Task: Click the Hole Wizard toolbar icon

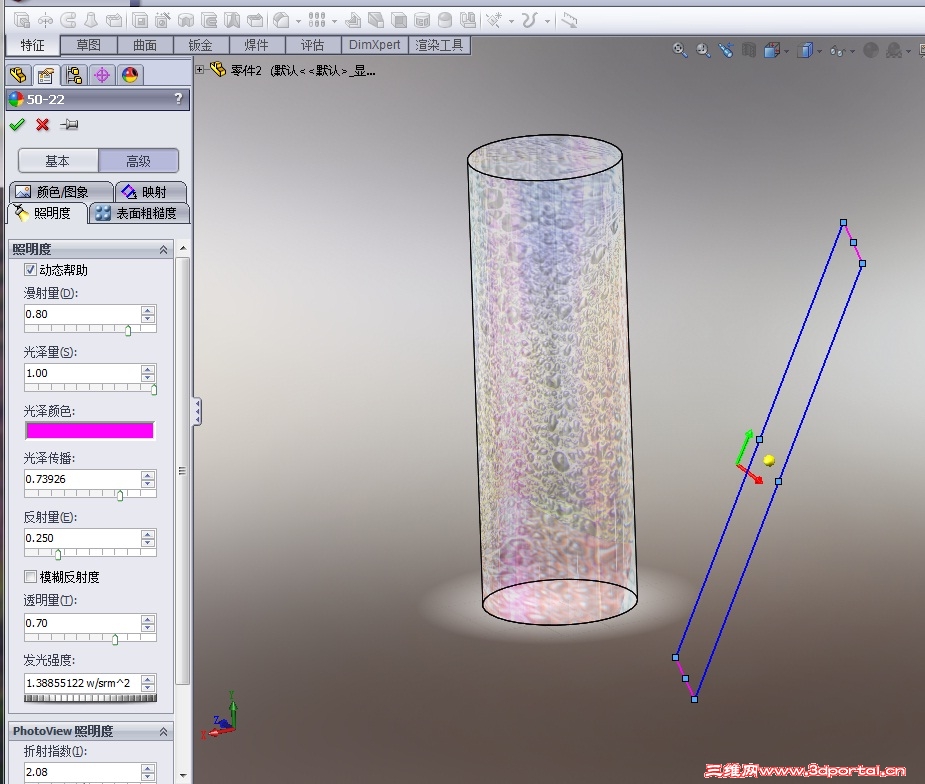Action: click(163, 21)
